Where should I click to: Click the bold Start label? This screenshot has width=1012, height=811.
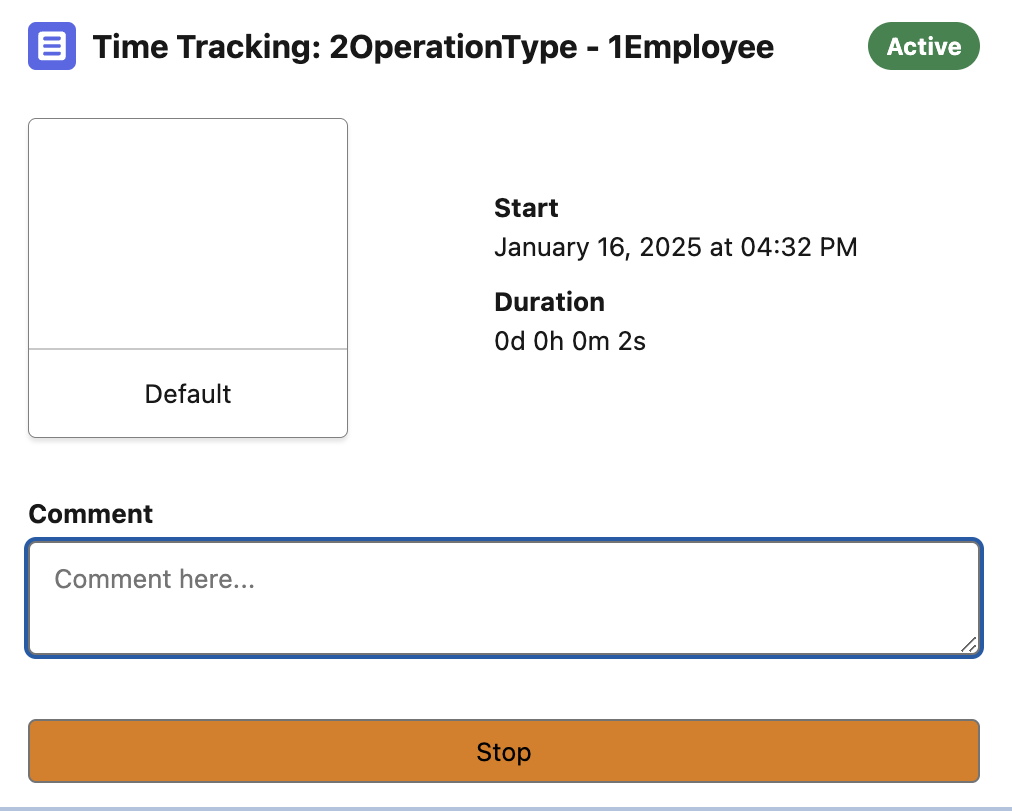(526, 208)
